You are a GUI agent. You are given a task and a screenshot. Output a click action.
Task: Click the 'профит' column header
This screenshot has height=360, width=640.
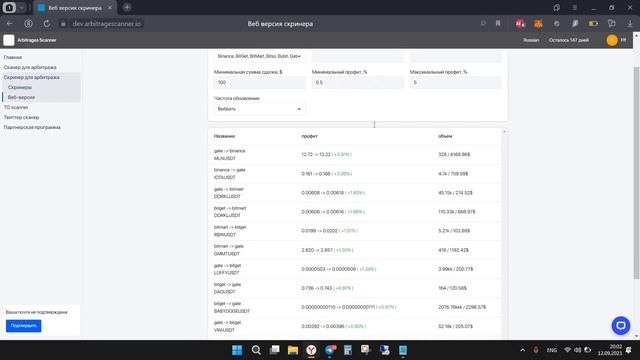[309, 136]
